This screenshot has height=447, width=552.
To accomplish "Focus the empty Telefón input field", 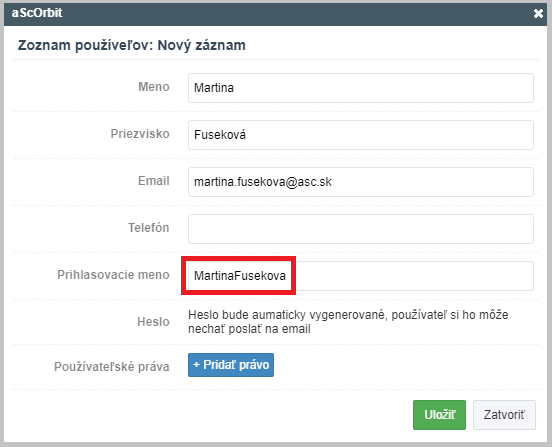I will 360,229.
